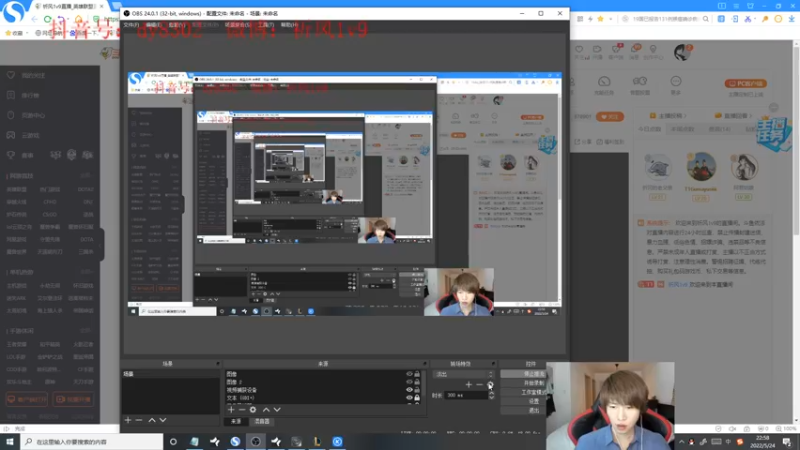
Task: Remove the scene with the minus icon
Action: pyautogui.click(x=139, y=420)
